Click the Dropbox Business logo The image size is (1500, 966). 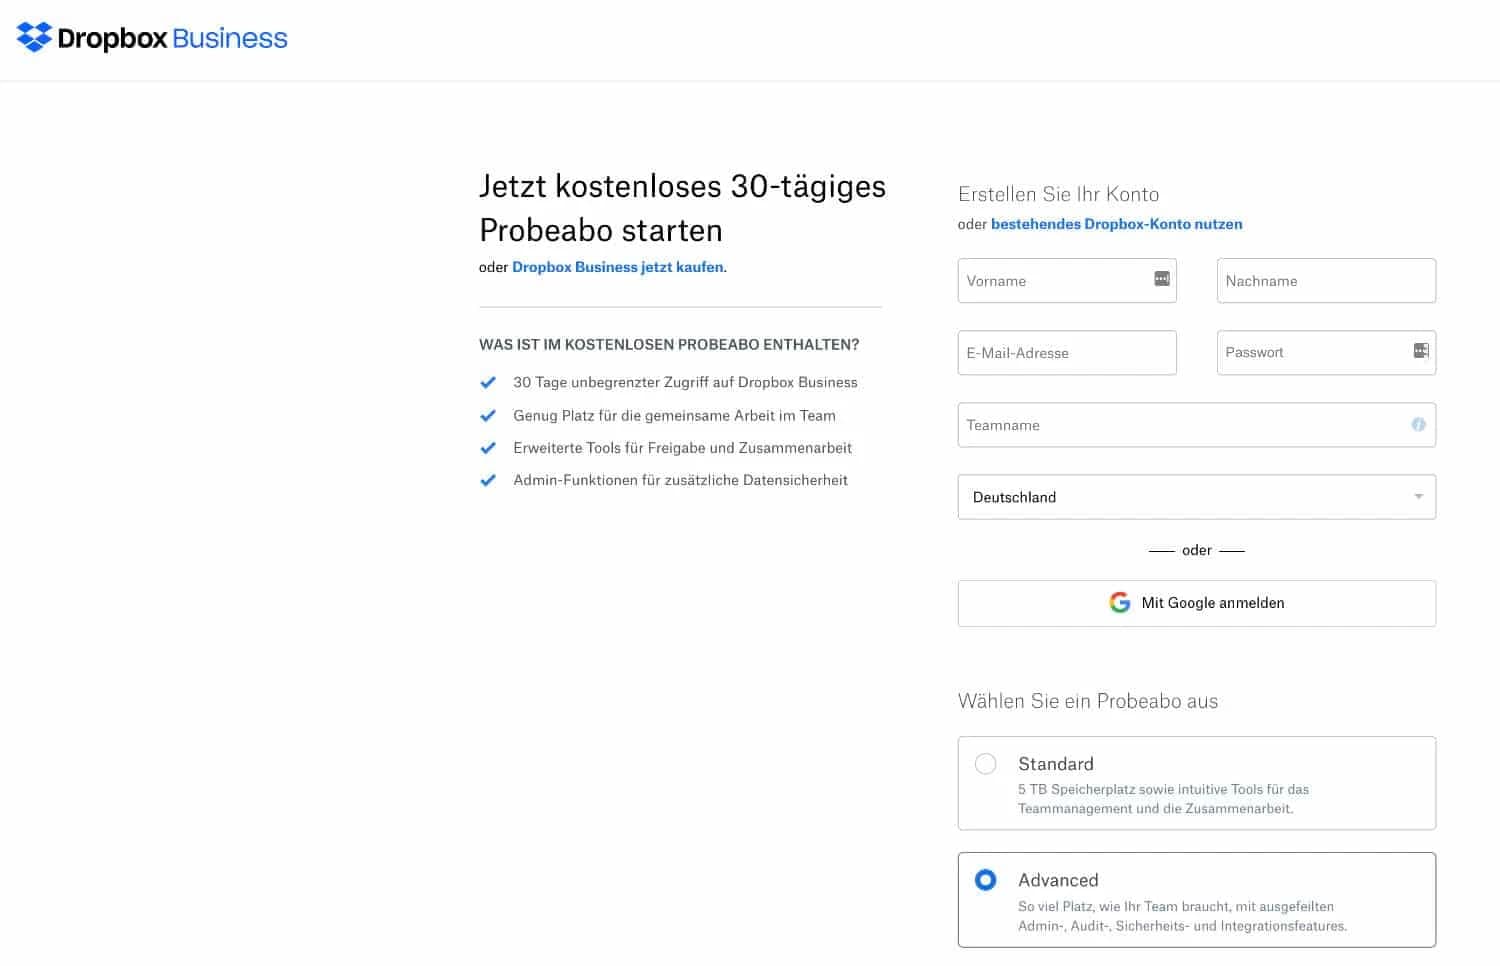tap(150, 38)
